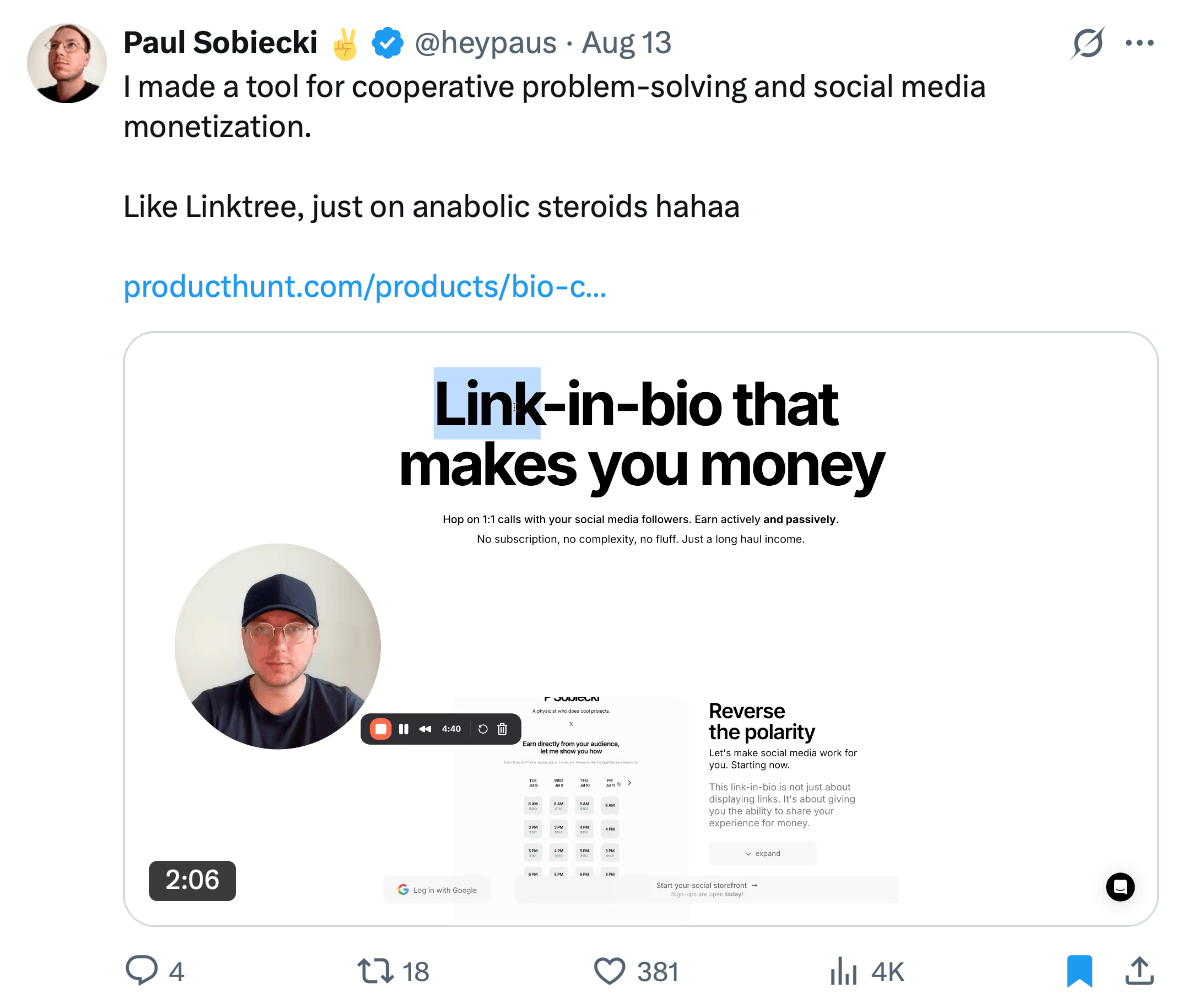Restart playback with the loop icon
The width and height of the screenshot is (1182, 1004).
483,729
